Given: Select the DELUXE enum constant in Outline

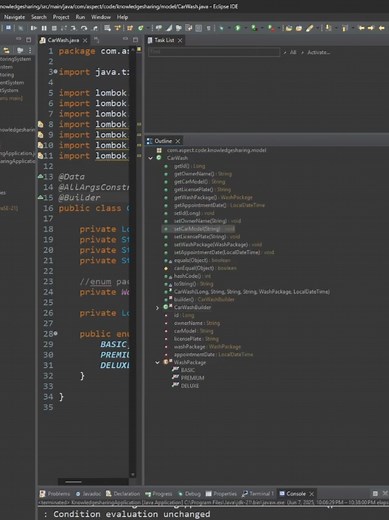Looking at the screenshot, I should pos(190,386).
